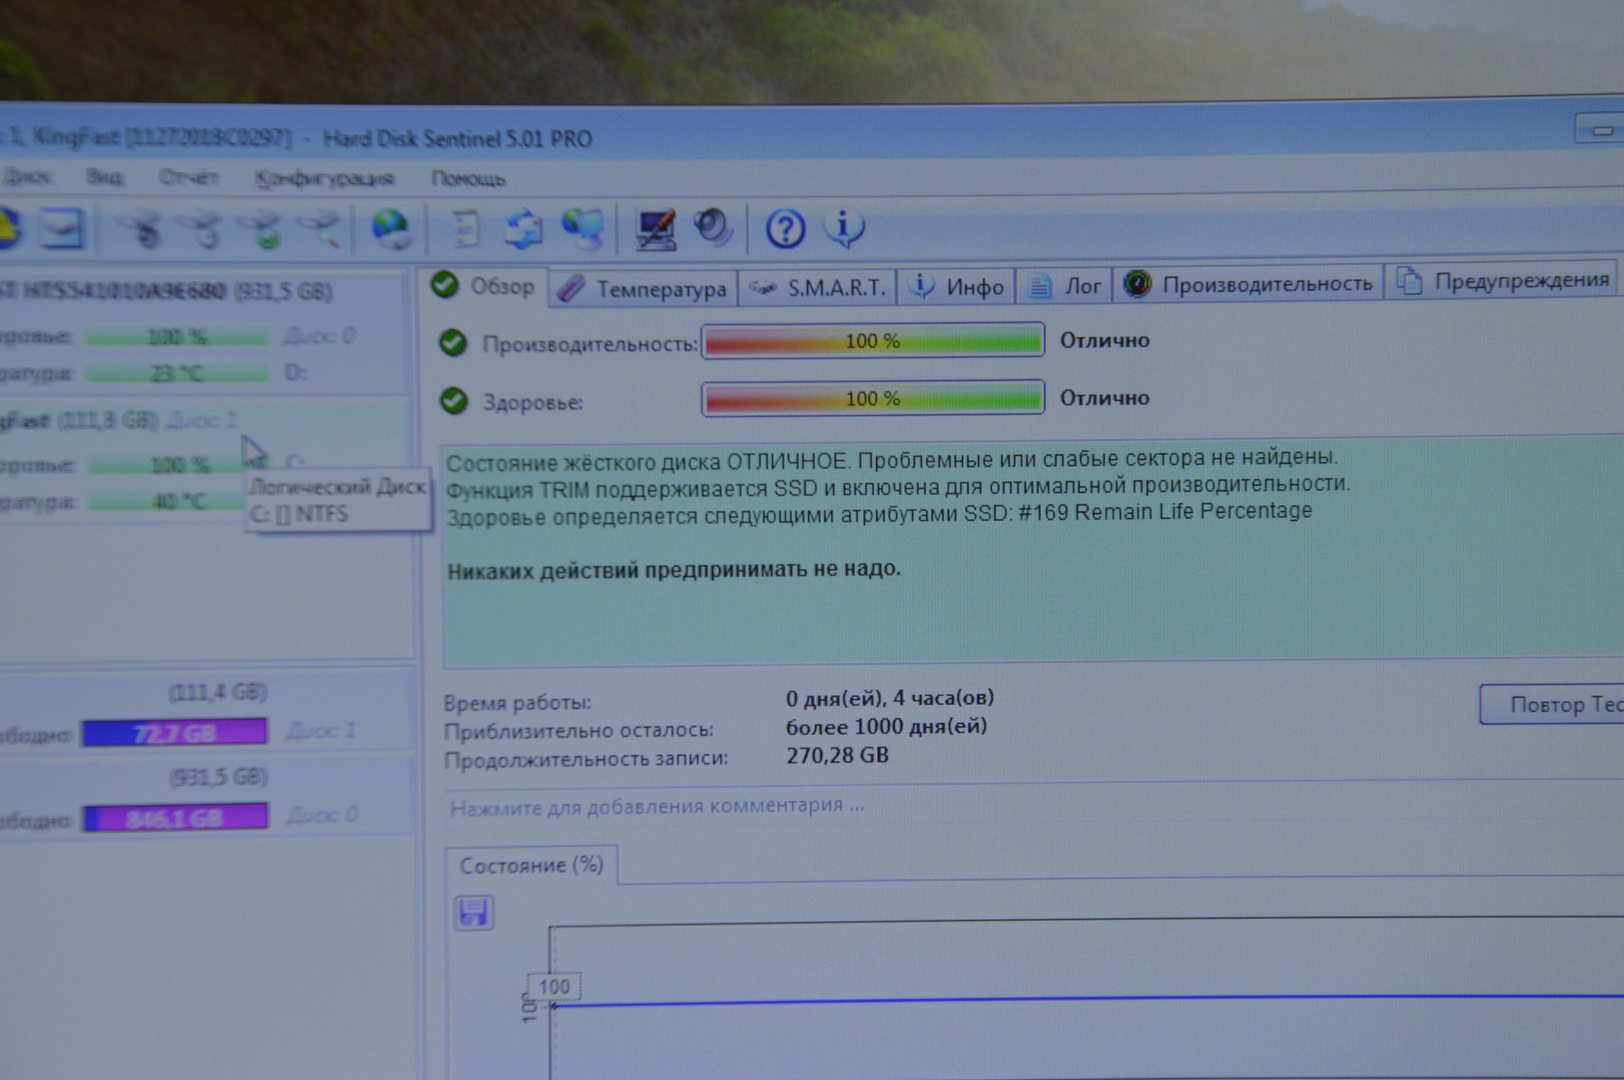Save the graph using floppy disk icon
Screen dimensions: 1624x1080
[x=473, y=912]
